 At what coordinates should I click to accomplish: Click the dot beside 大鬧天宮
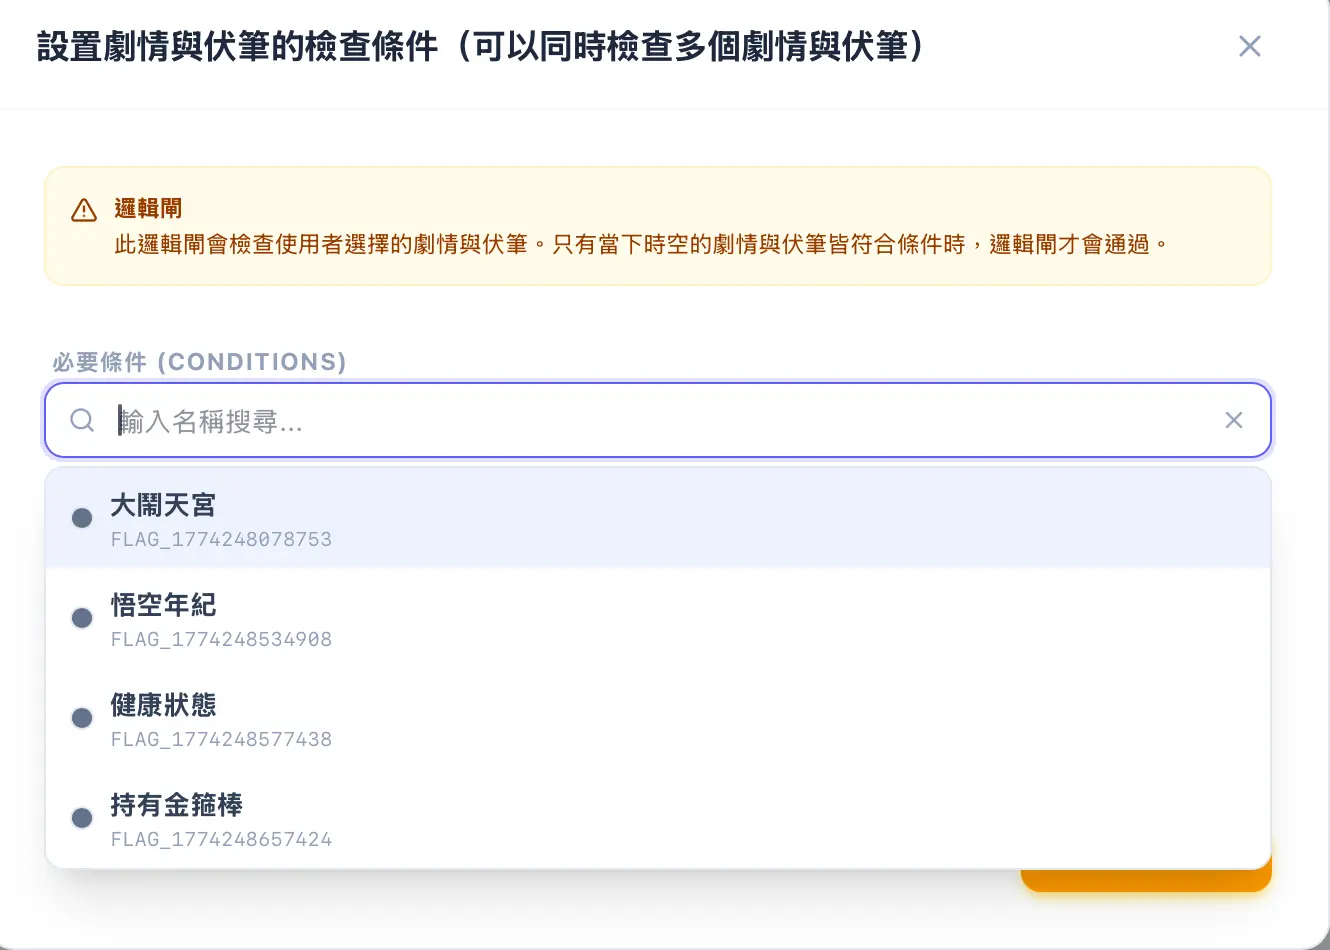(x=82, y=518)
